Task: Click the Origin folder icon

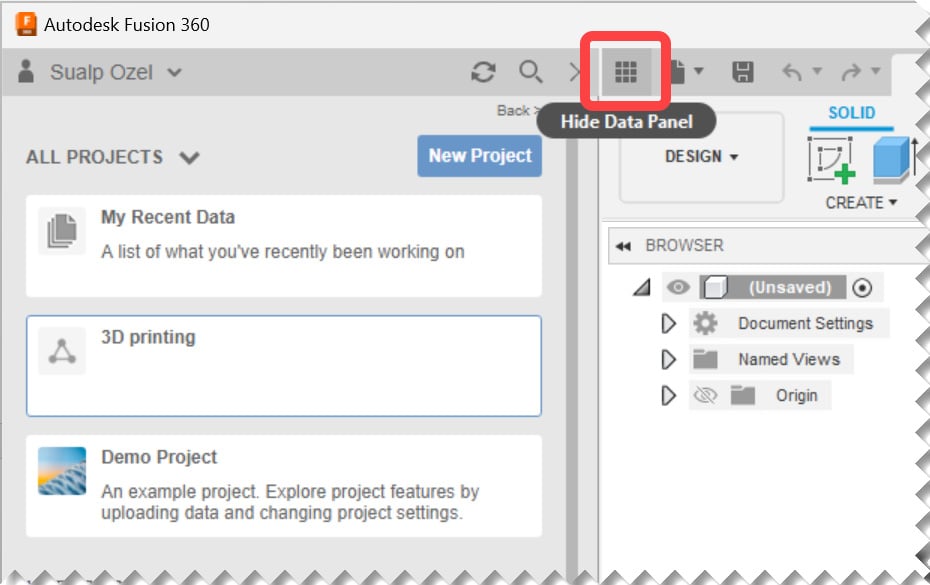Action: pos(743,396)
